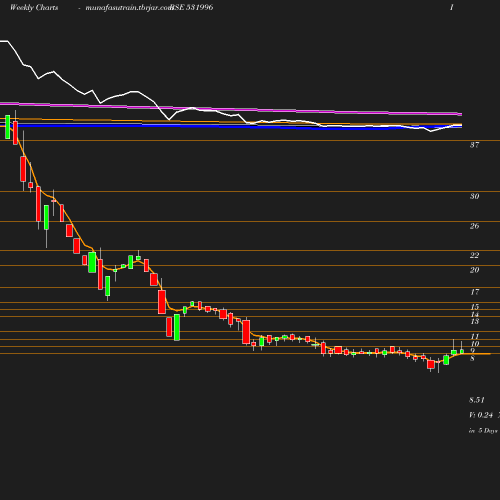Click the price axis label 26
Screen dimensions: 500x500
coord(474,226)
